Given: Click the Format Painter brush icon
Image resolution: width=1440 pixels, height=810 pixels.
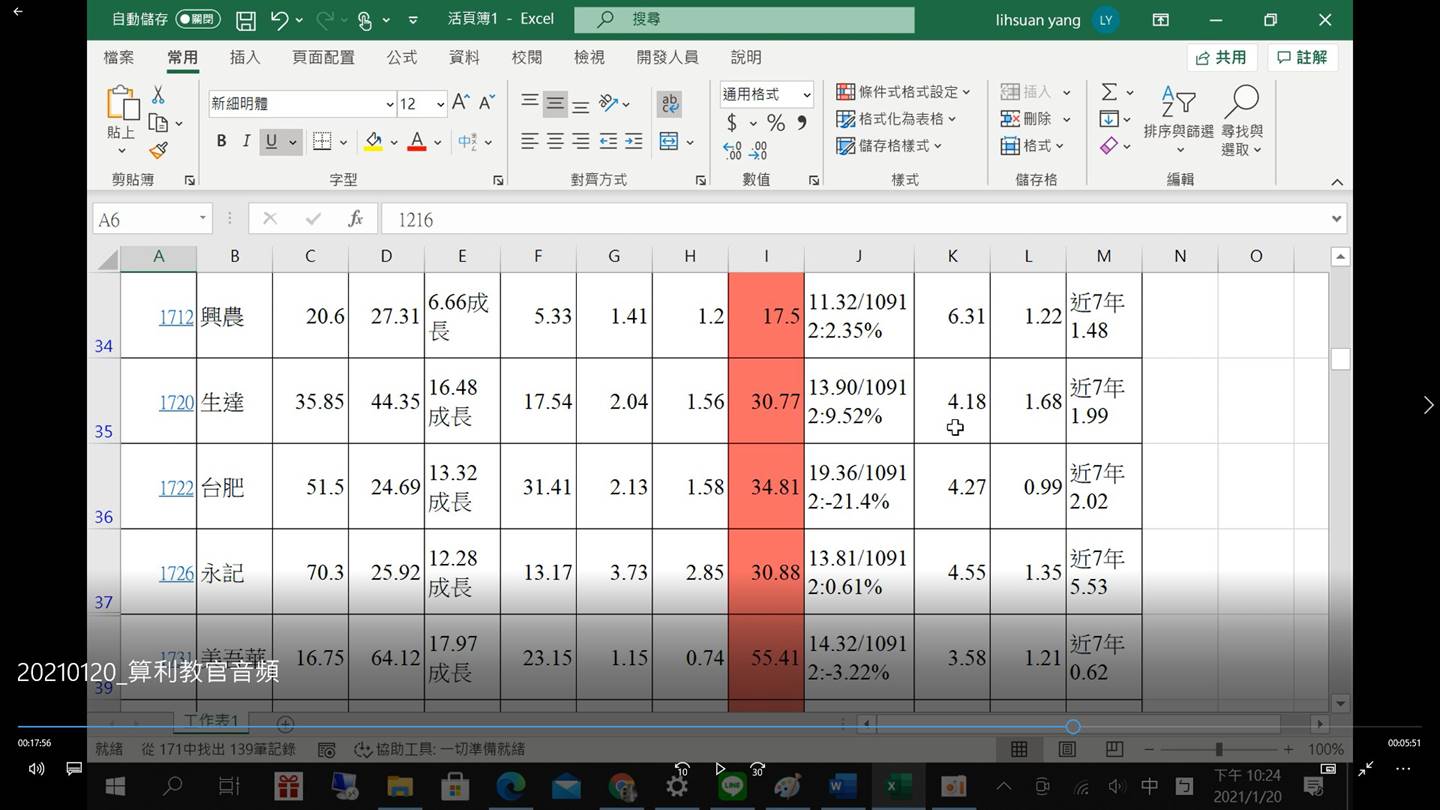Looking at the screenshot, I should coord(158,151).
